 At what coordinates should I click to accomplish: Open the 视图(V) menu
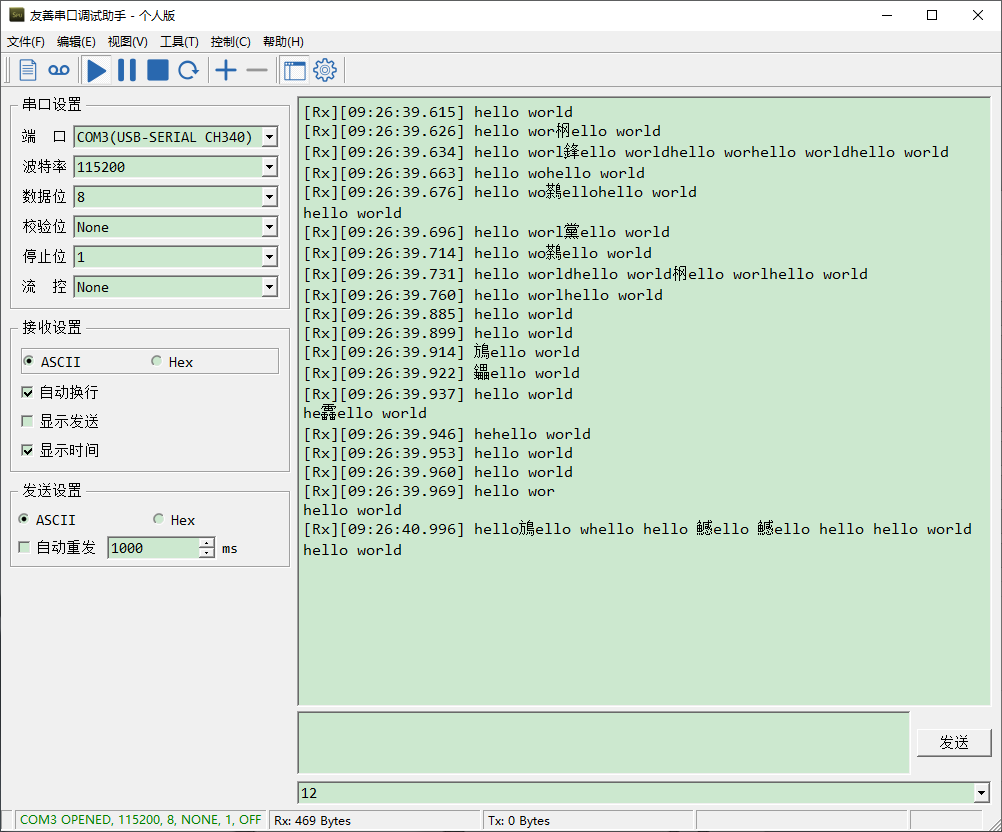128,42
